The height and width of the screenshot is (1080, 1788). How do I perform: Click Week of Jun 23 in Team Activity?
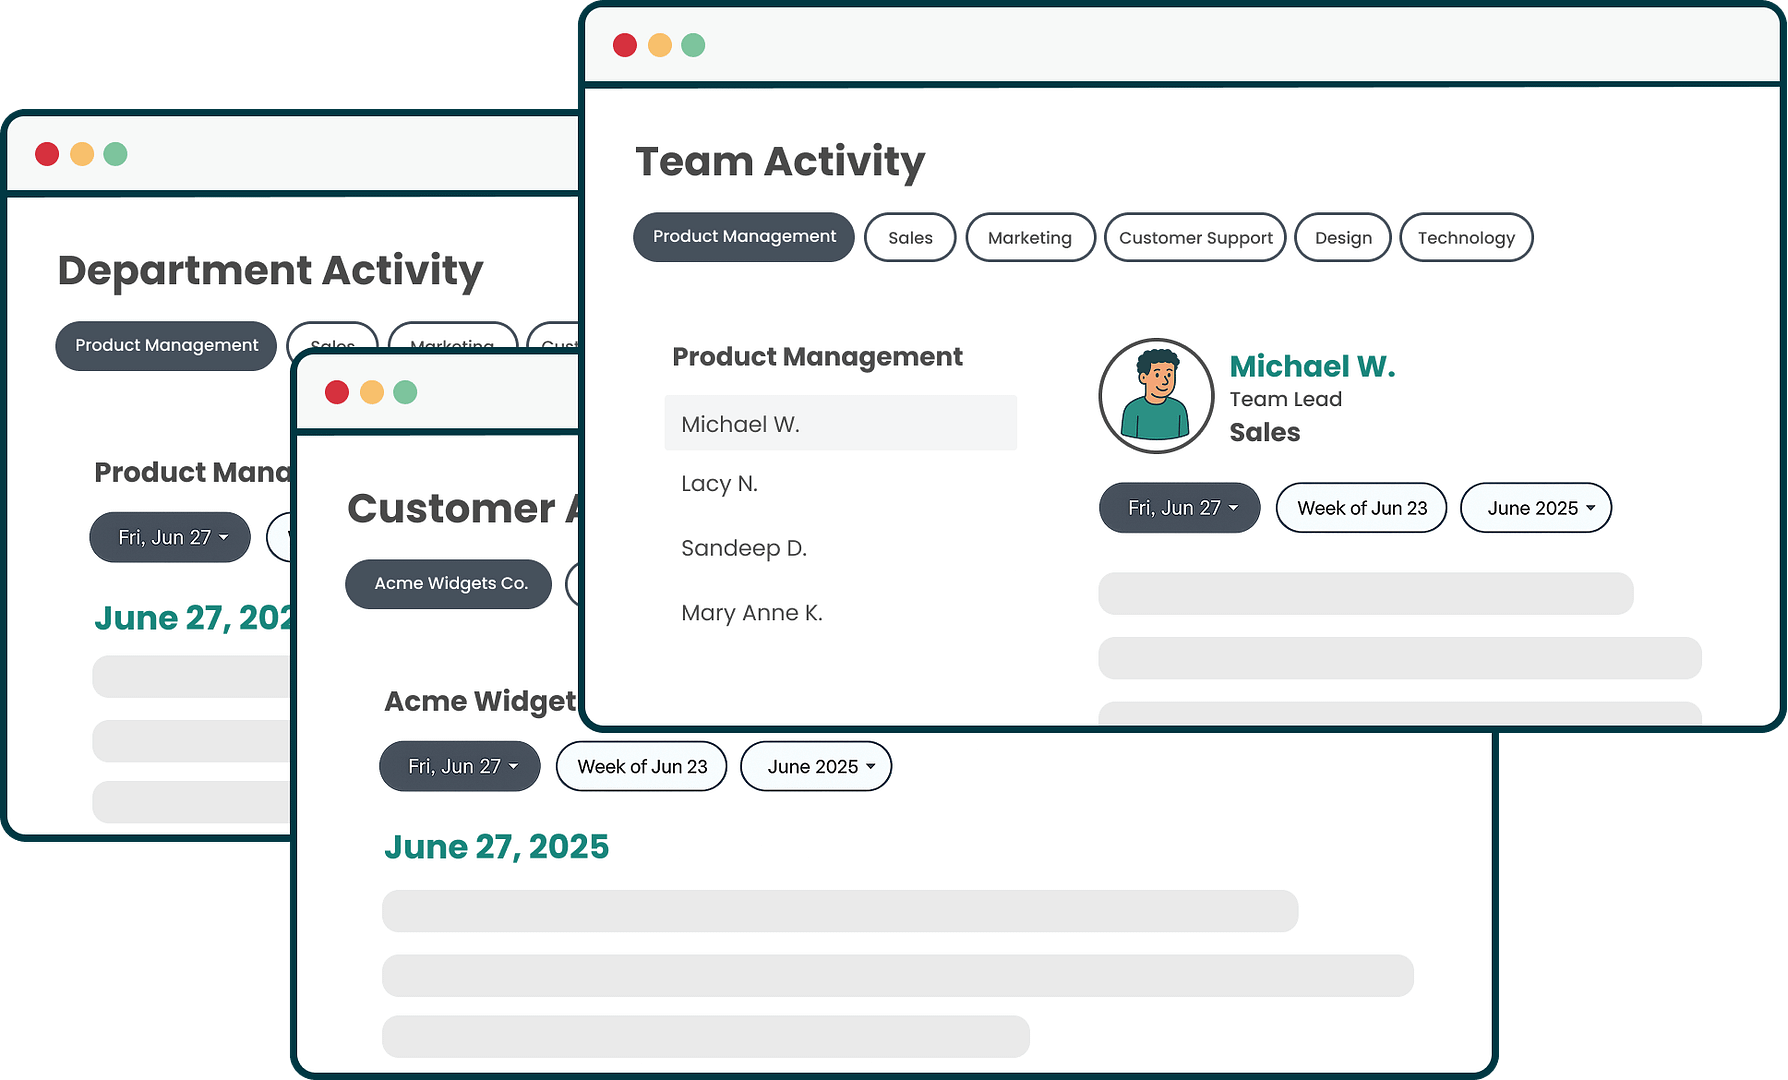[1361, 508]
